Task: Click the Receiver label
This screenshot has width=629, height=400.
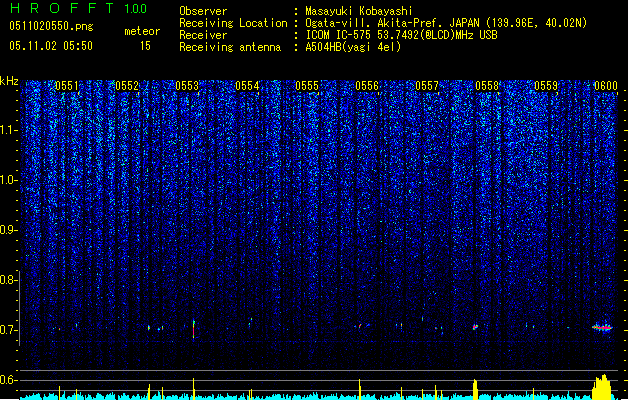Action: 203,35
